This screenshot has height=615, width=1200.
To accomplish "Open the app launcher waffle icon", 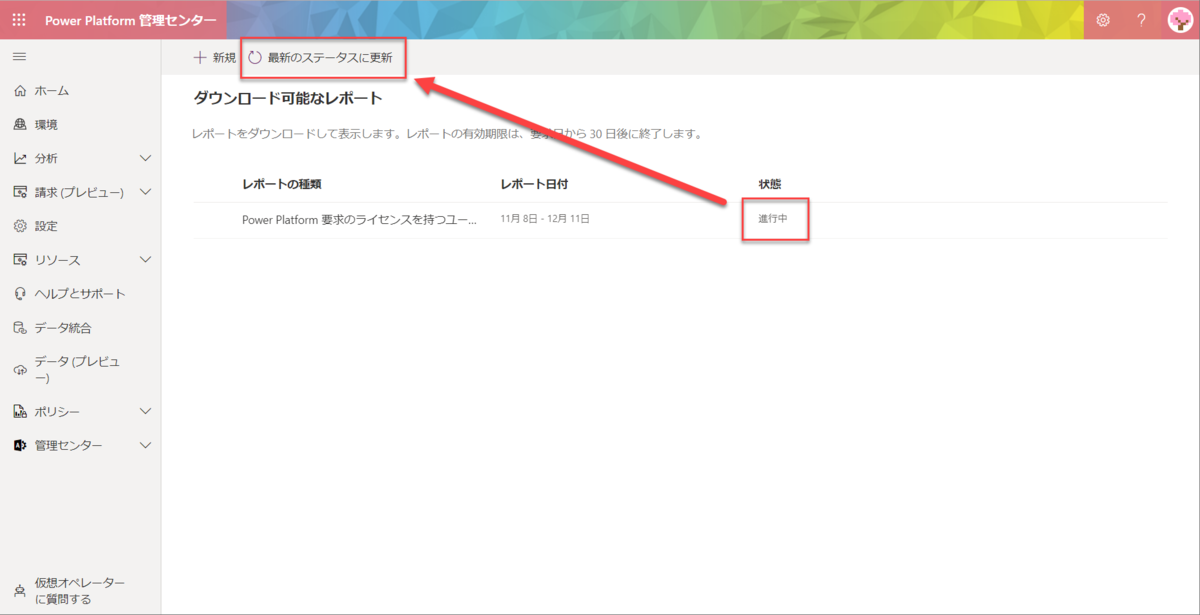I will (19, 20).
